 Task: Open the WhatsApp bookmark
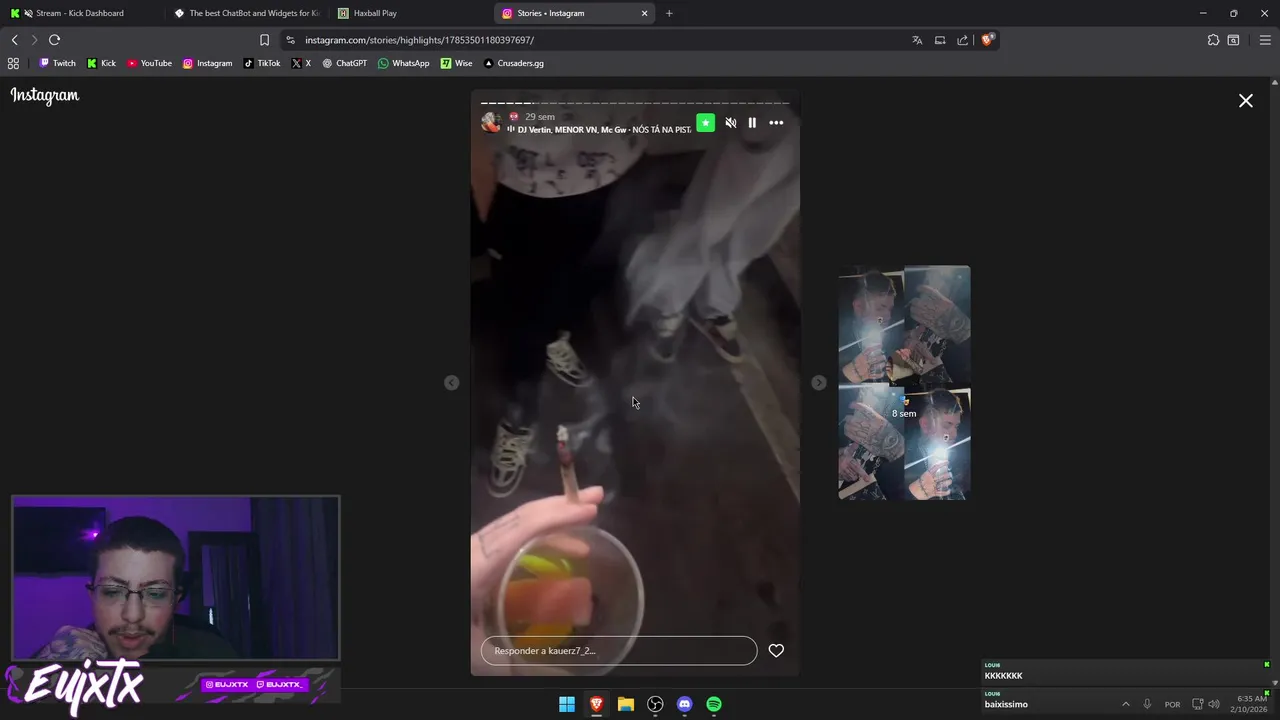403,63
